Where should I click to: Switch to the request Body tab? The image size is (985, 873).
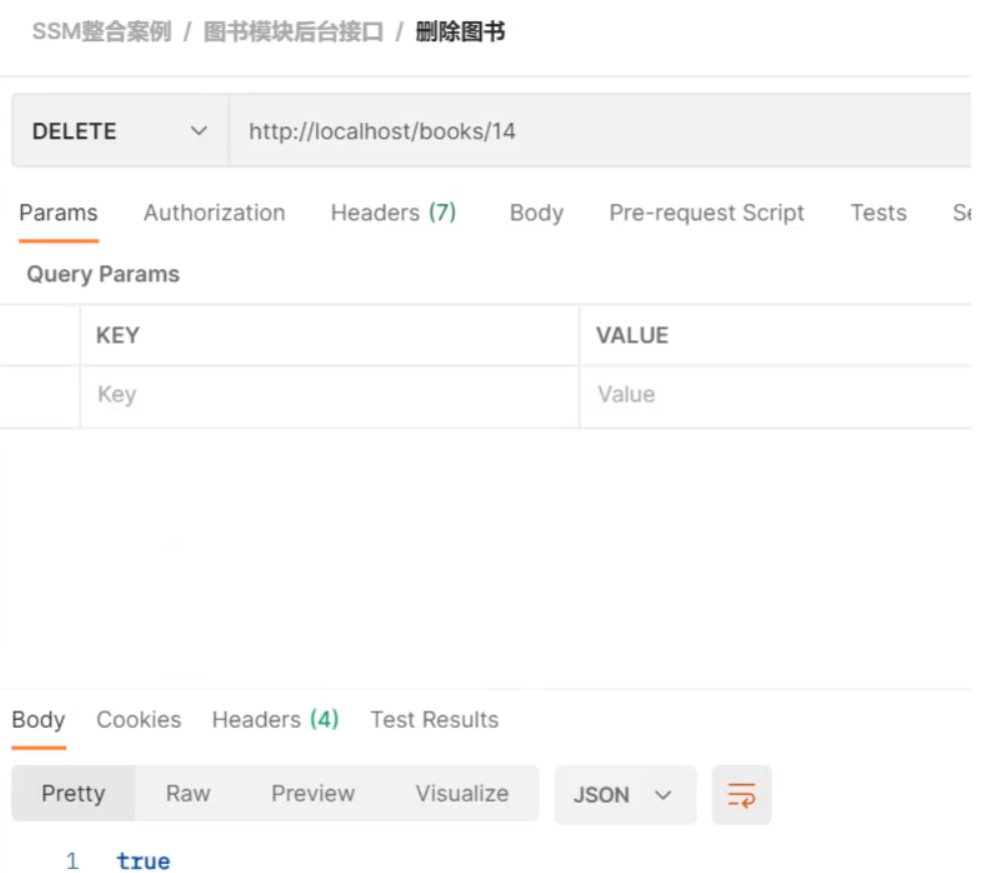(x=536, y=213)
